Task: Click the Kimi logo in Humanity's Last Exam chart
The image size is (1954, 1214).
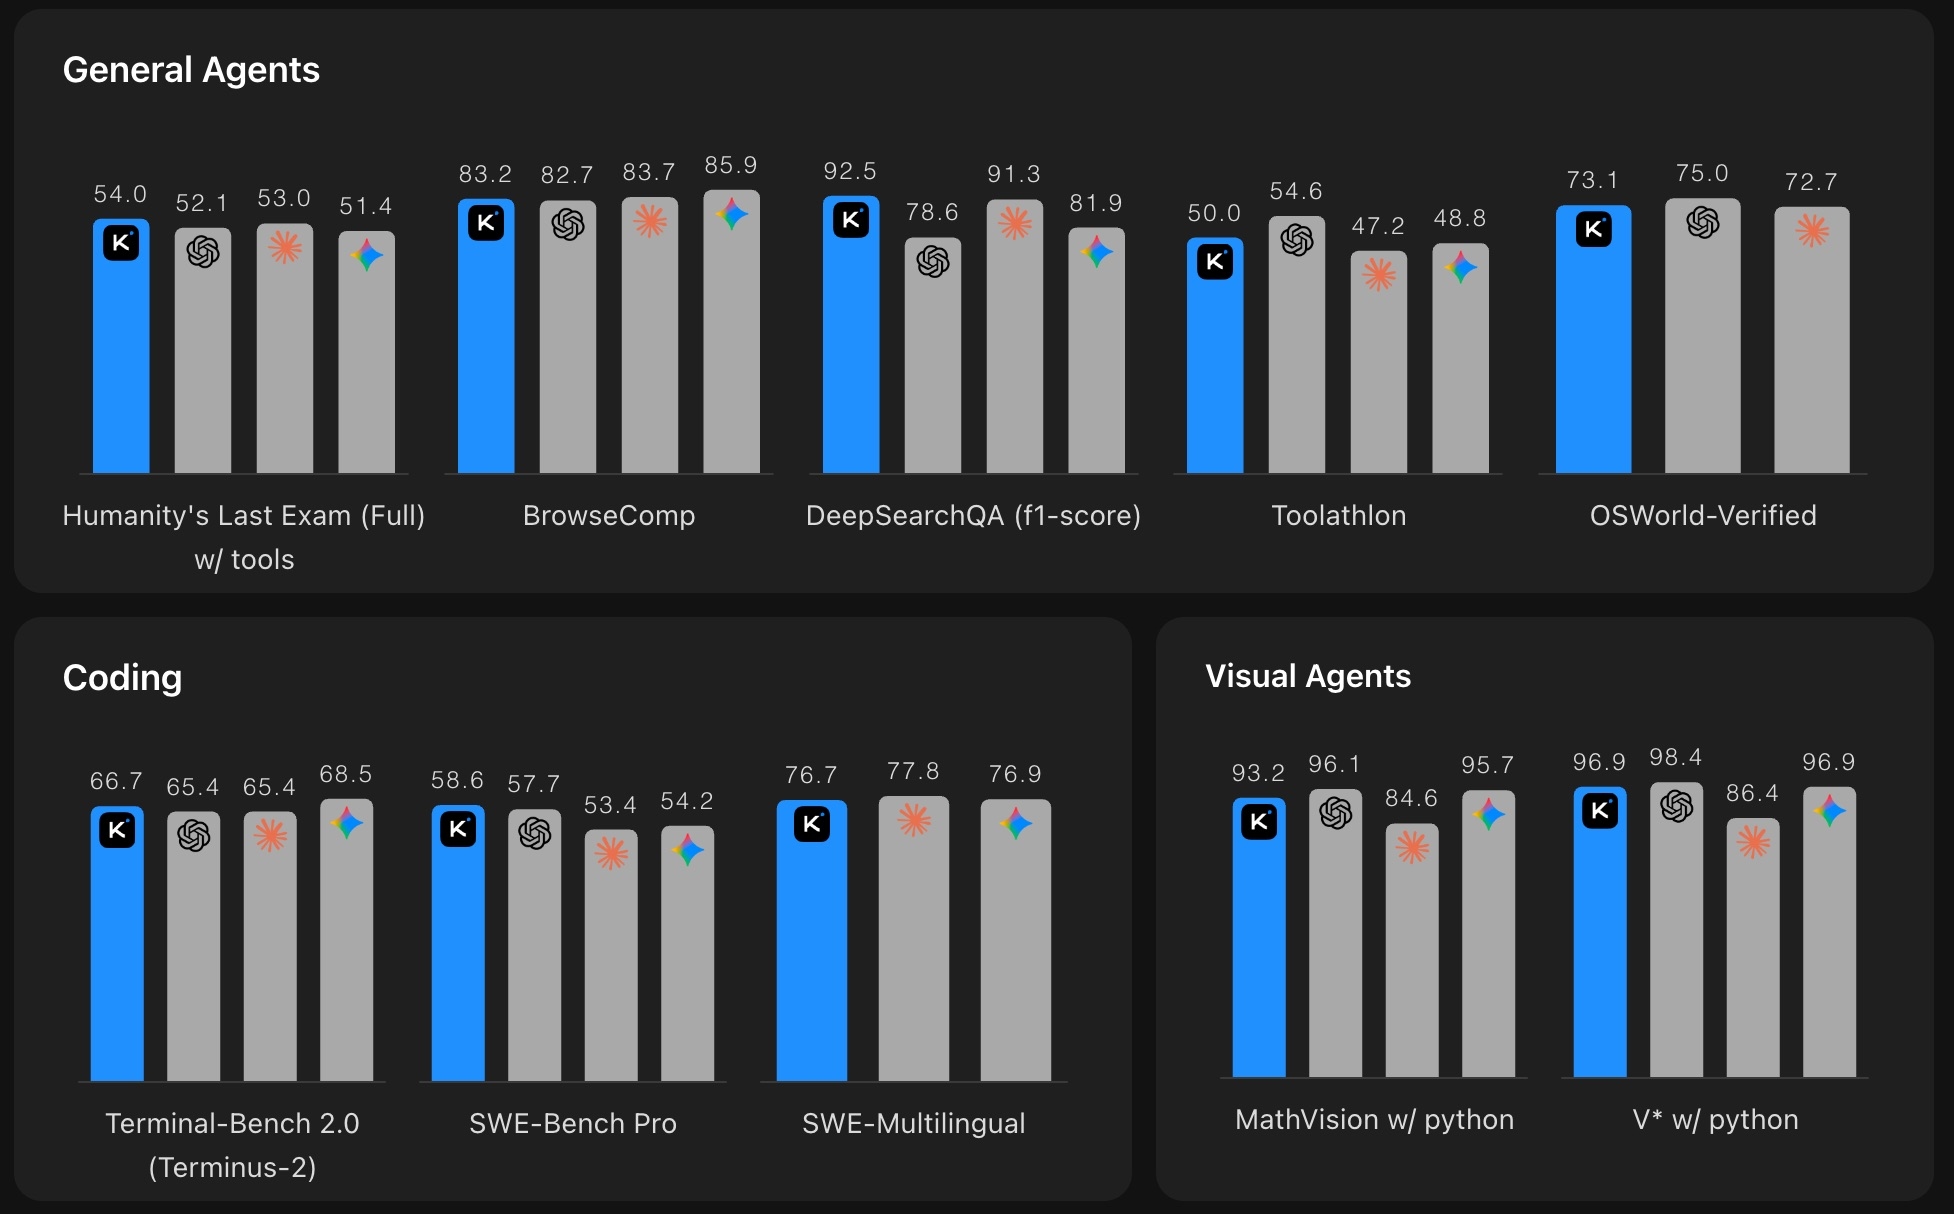Action: [x=121, y=243]
